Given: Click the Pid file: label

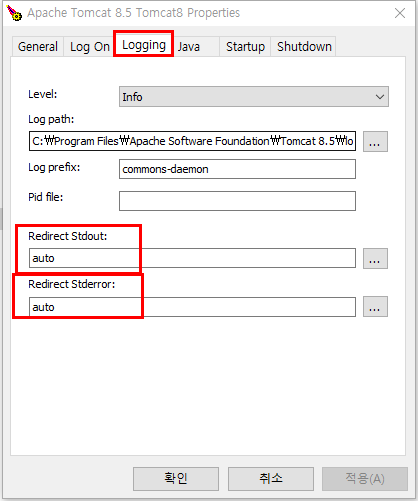Looking at the screenshot, I should tap(46, 197).
